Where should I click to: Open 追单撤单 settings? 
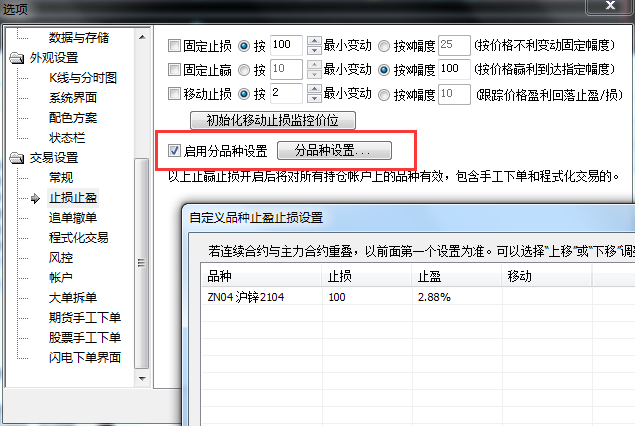pyautogui.click(x=73, y=217)
